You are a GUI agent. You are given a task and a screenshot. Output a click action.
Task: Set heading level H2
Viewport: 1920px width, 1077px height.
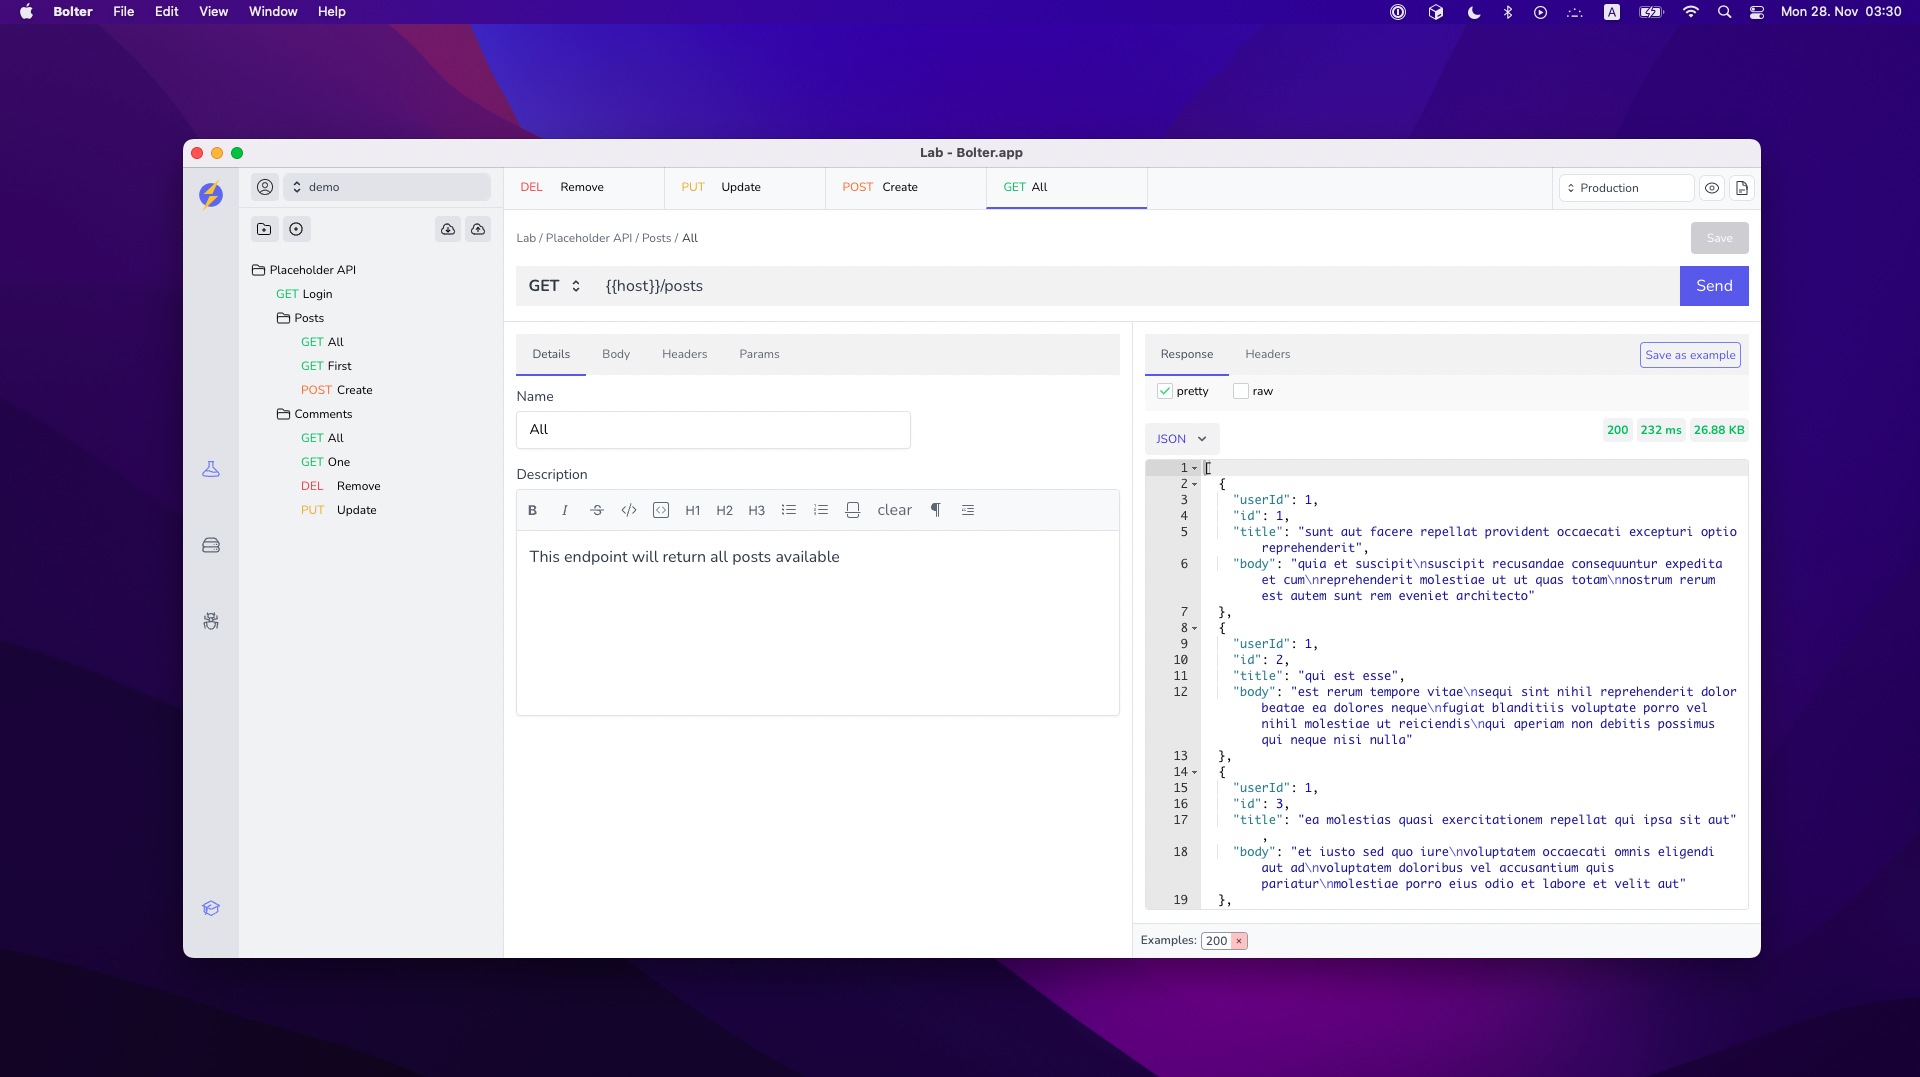point(725,510)
